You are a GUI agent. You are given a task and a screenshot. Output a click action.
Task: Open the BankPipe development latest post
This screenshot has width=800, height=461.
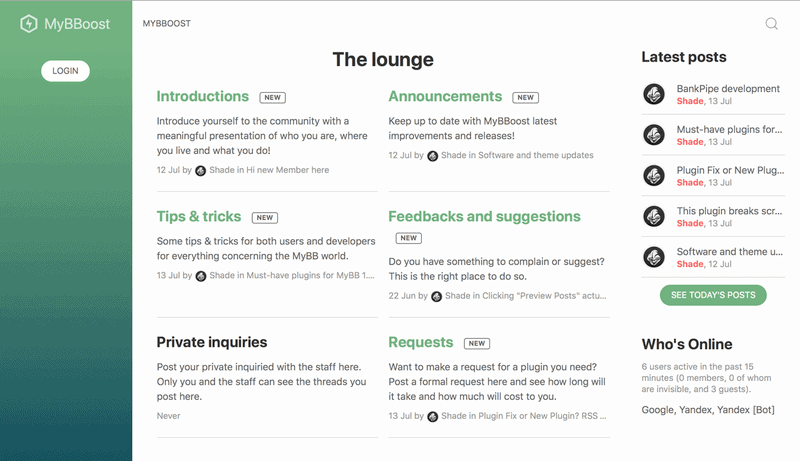pos(727,89)
